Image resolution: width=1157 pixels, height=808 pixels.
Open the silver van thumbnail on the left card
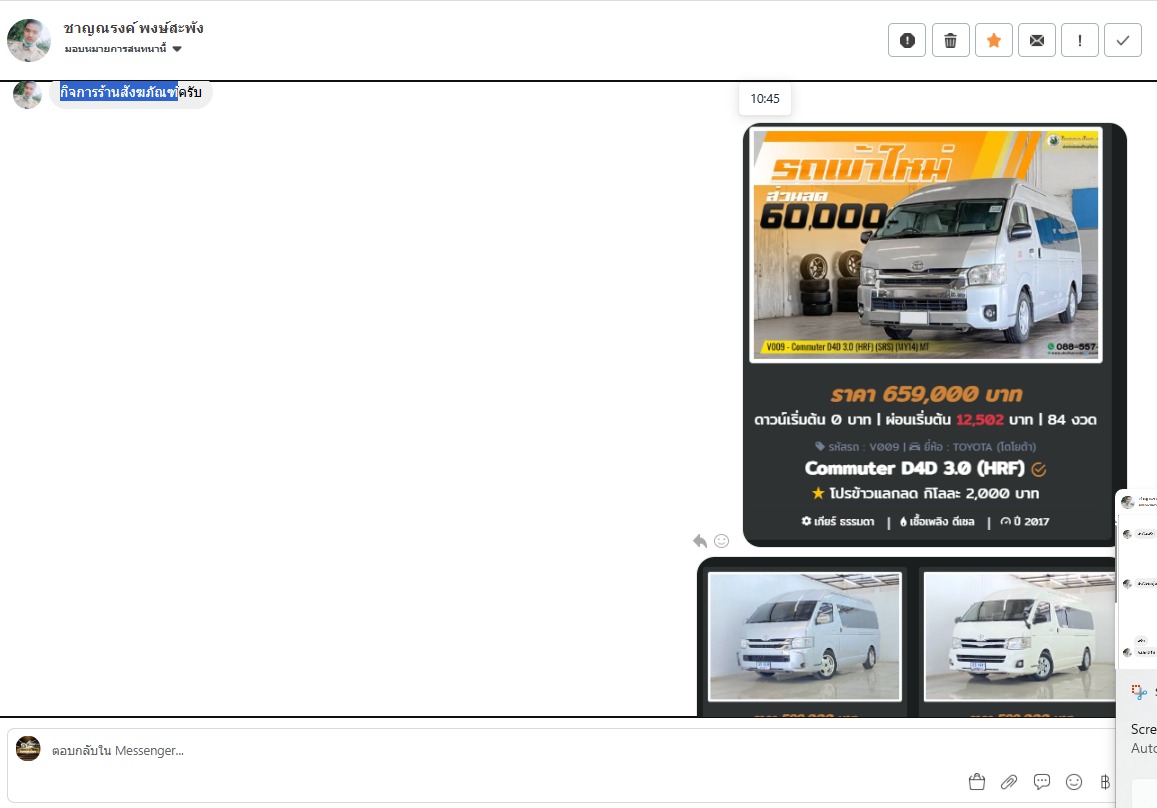click(x=804, y=636)
